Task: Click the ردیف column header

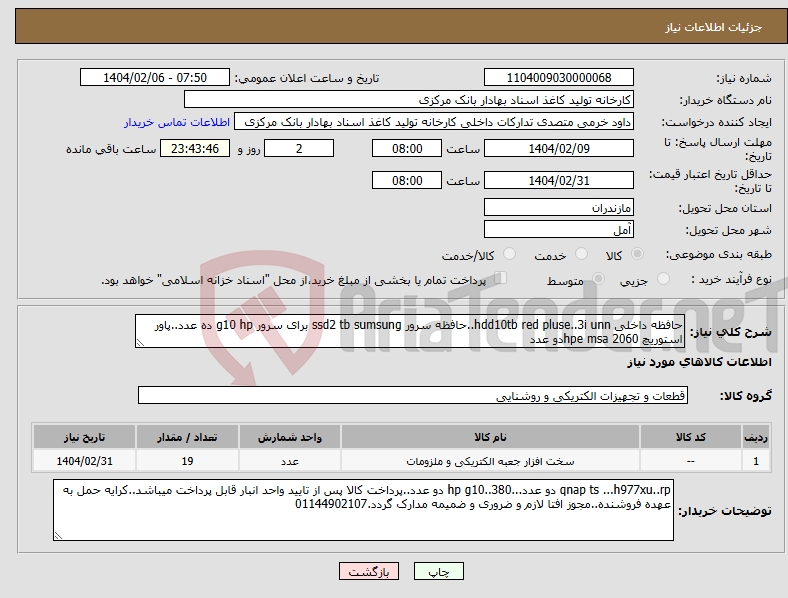Action: tap(756, 437)
